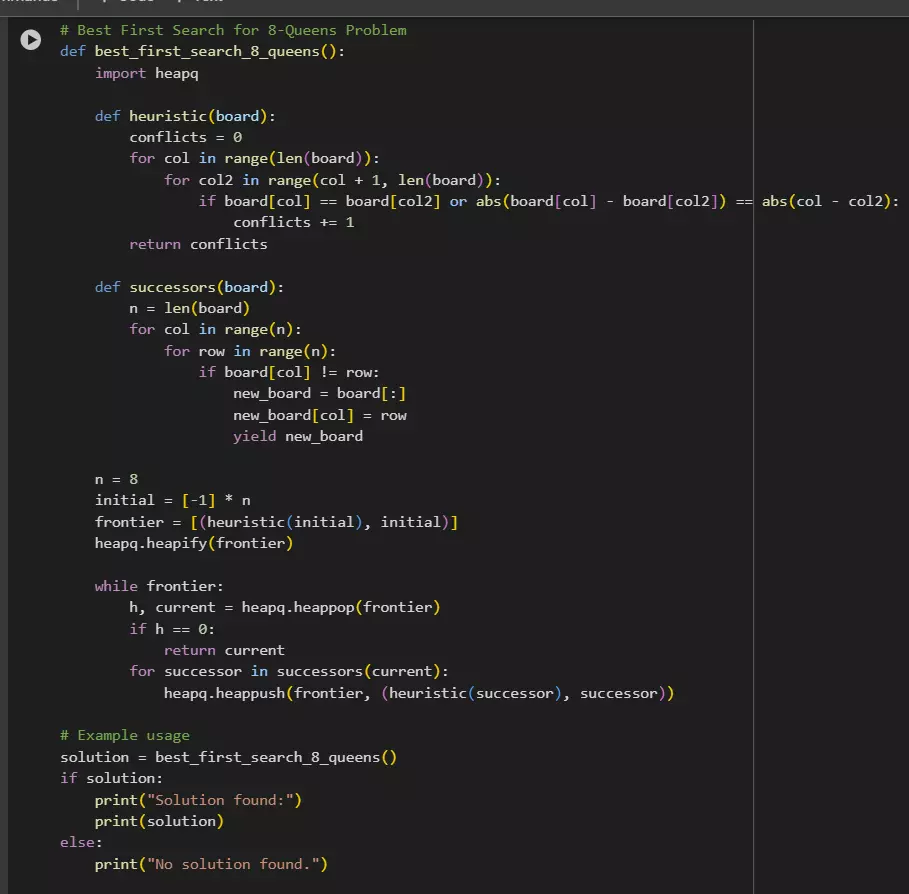
Task: Click the 'conflicts = 0' line
Action: pos(186,137)
